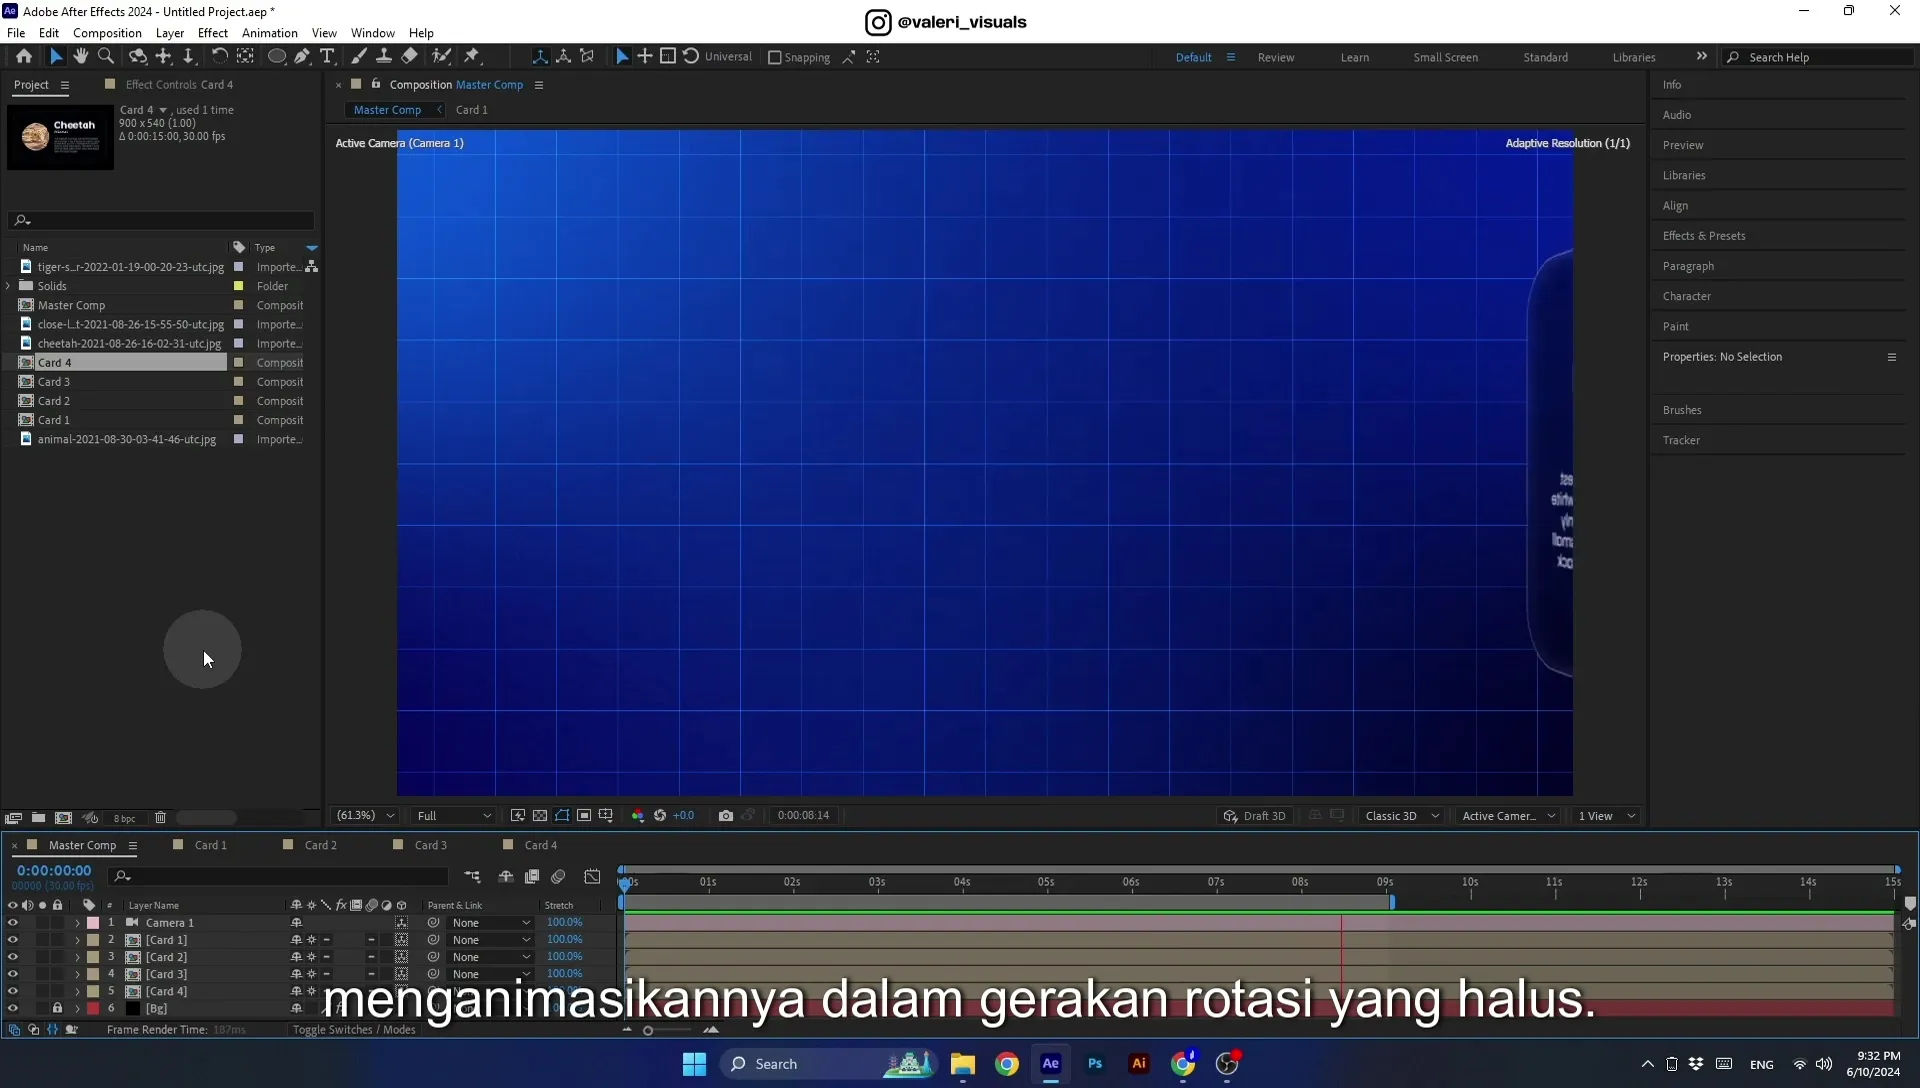Delete selected project item with trash icon
The image size is (1920, 1088).
click(x=160, y=818)
